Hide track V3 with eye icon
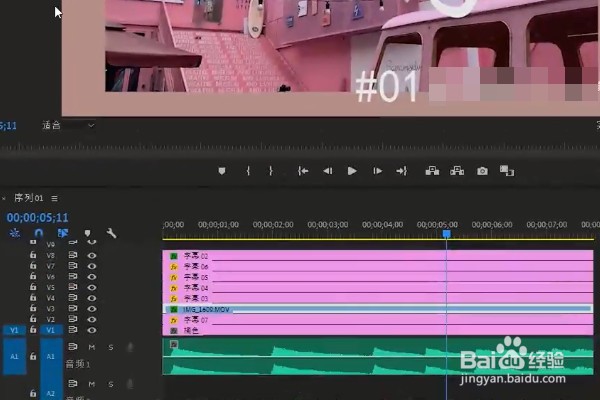Viewport: 600px width, 400px height. pyautogui.click(x=91, y=309)
